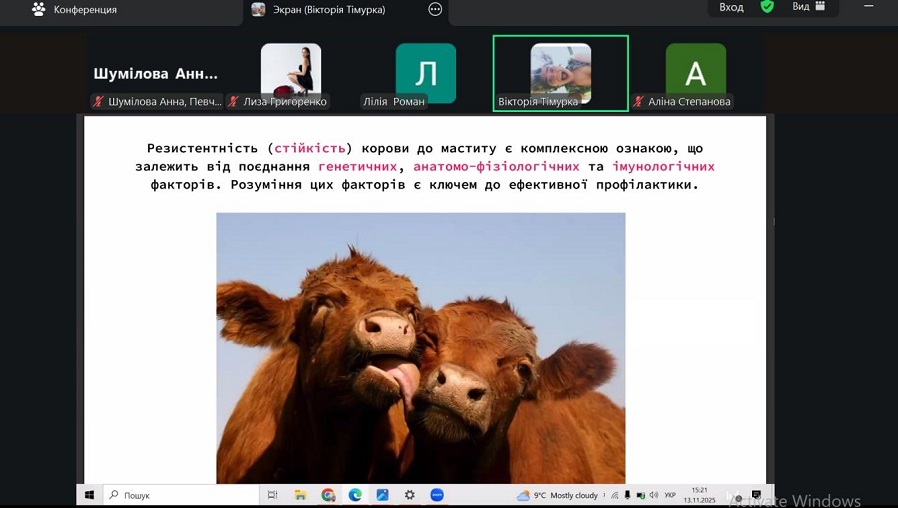Open Task View on the taskbar
Image resolution: width=898 pixels, height=508 pixels.
272,495
